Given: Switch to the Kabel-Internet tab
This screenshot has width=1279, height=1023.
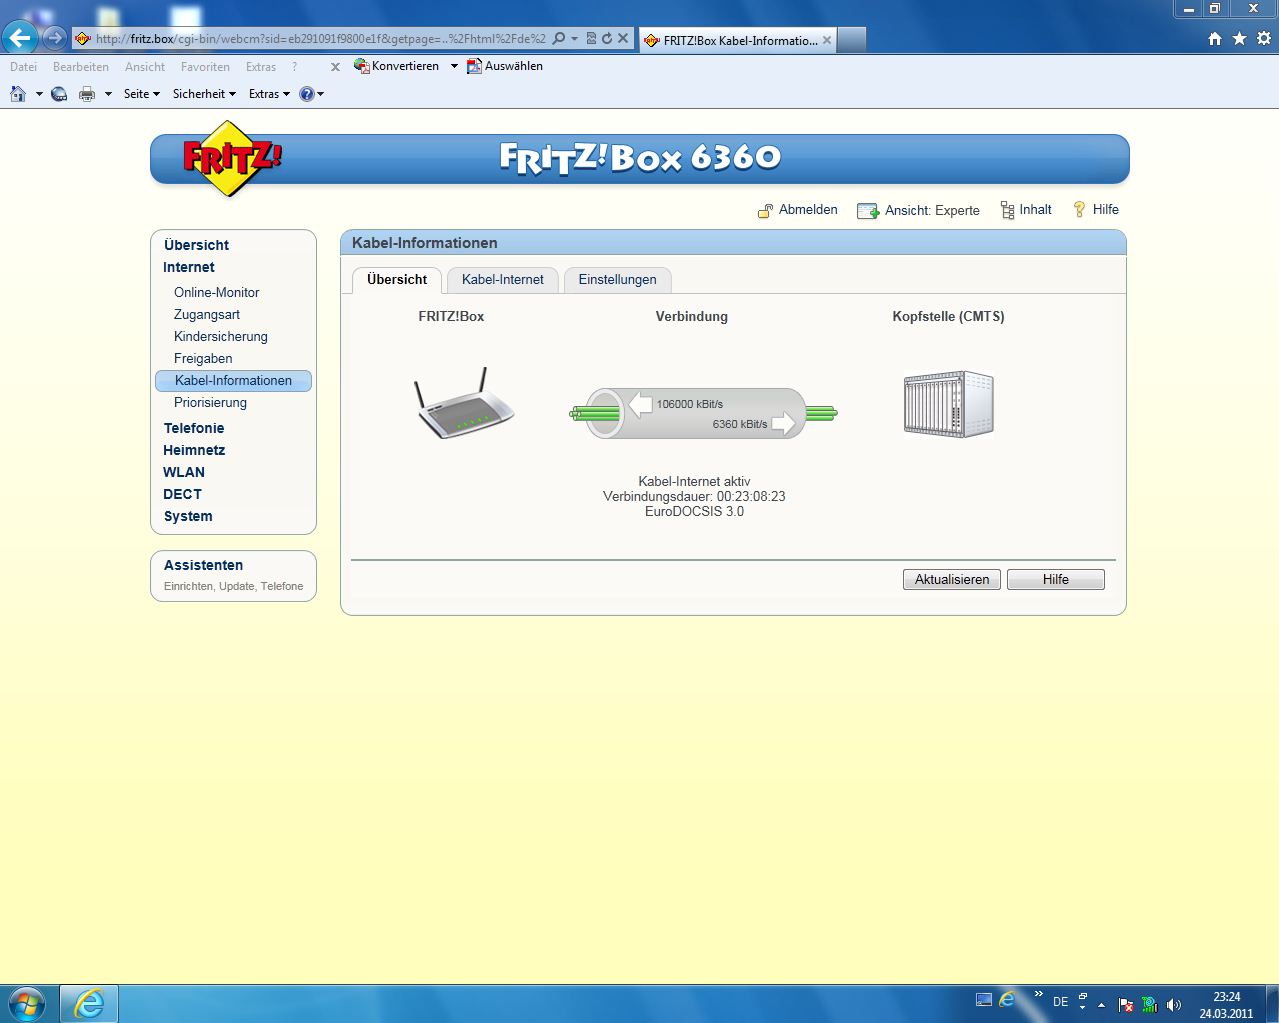Looking at the screenshot, I should 503,280.
